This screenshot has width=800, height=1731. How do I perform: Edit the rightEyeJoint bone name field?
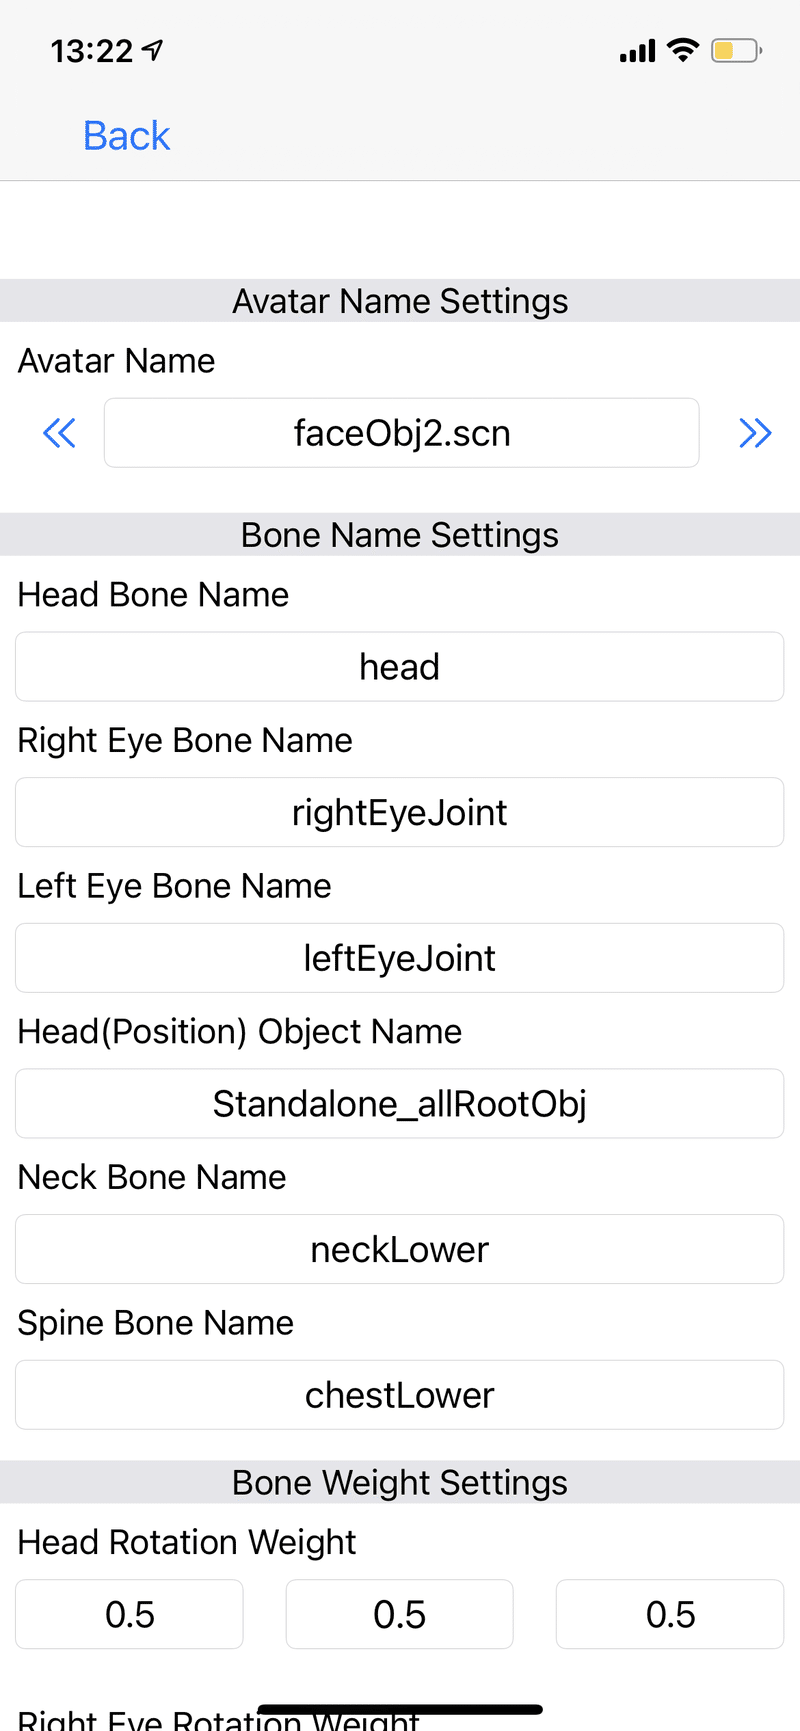(x=399, y=812)
